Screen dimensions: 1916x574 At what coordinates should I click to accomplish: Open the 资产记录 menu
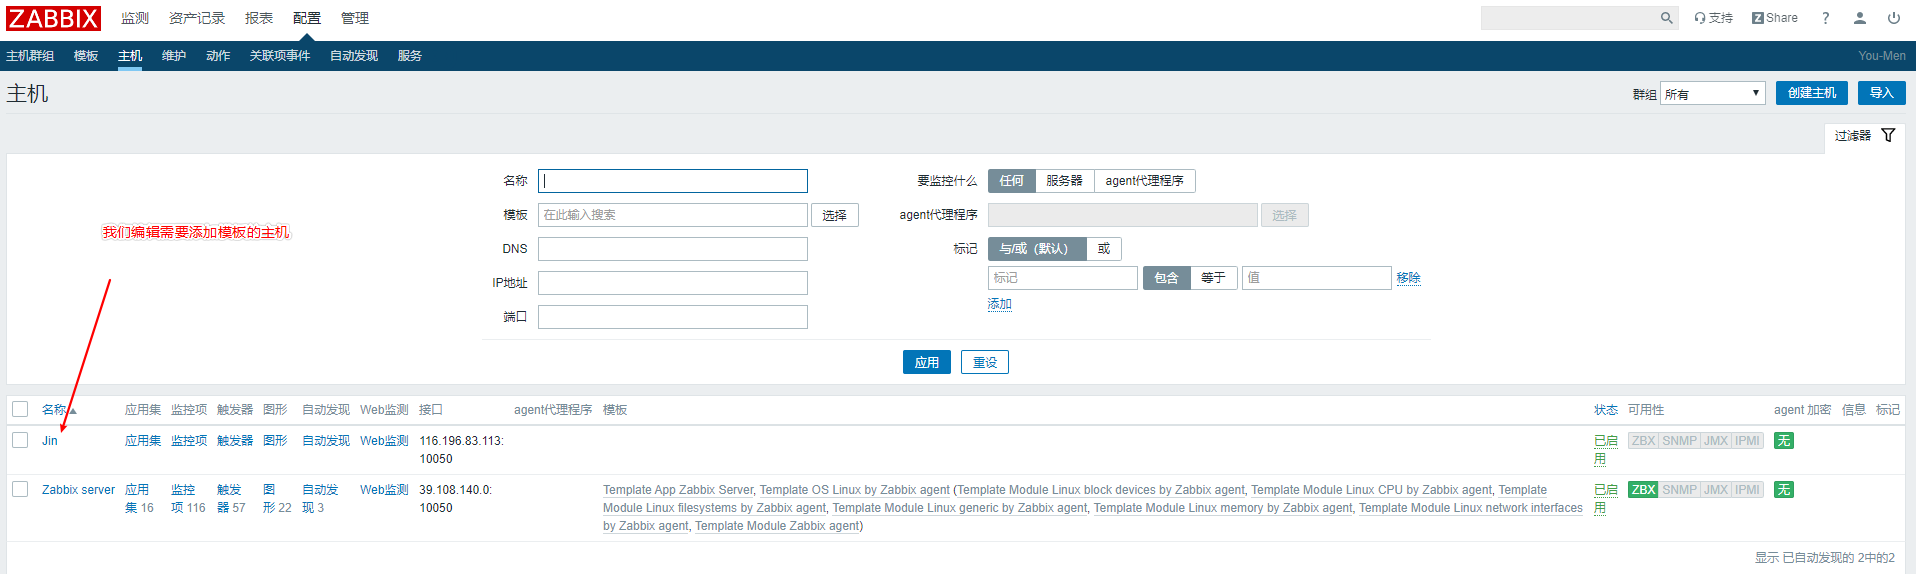pos(197,18)
